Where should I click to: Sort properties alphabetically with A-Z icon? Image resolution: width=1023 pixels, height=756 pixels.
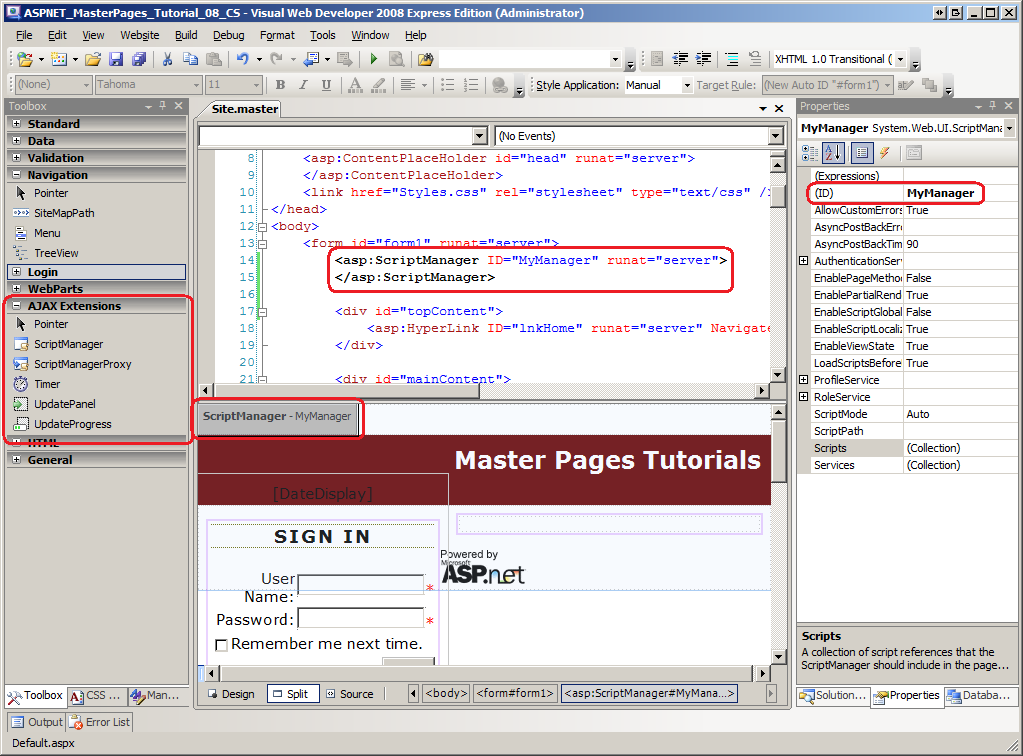pyautogui.click(x=833, y=153)
